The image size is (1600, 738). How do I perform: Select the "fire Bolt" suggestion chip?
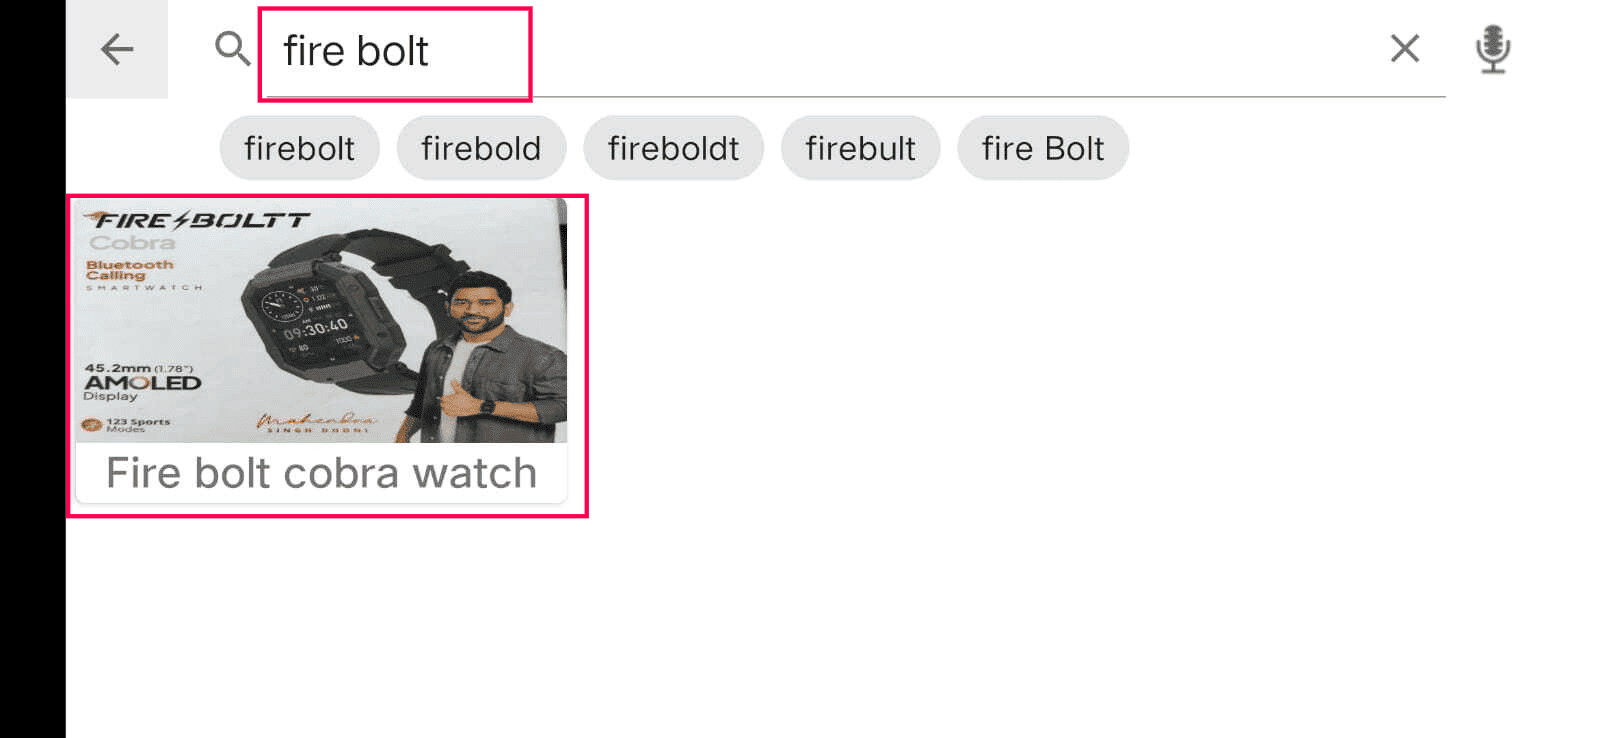(x=1043, y=148)
